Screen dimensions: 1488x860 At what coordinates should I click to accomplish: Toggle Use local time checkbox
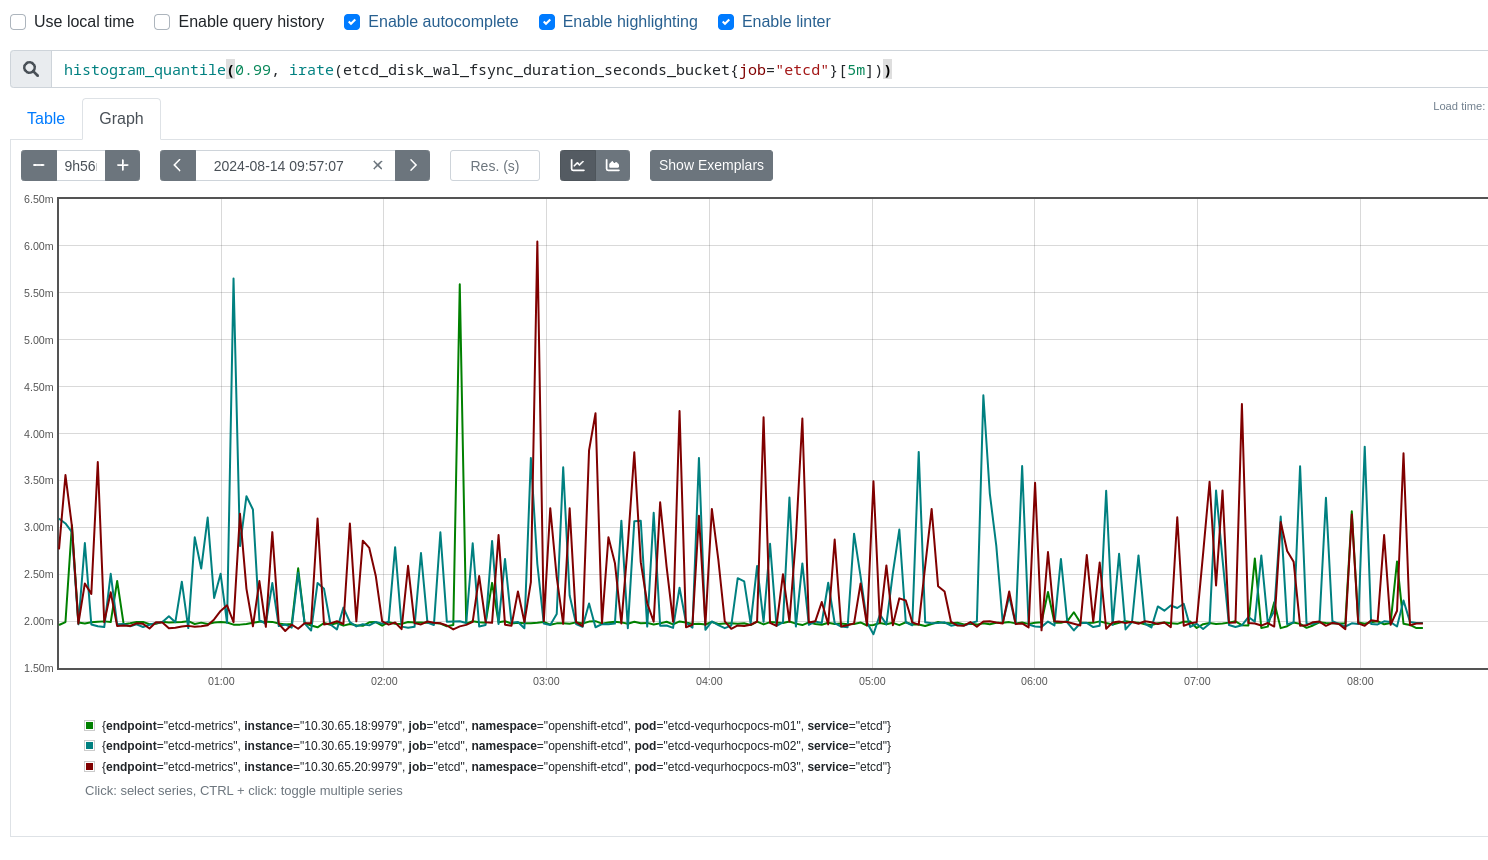pos(18,22)
